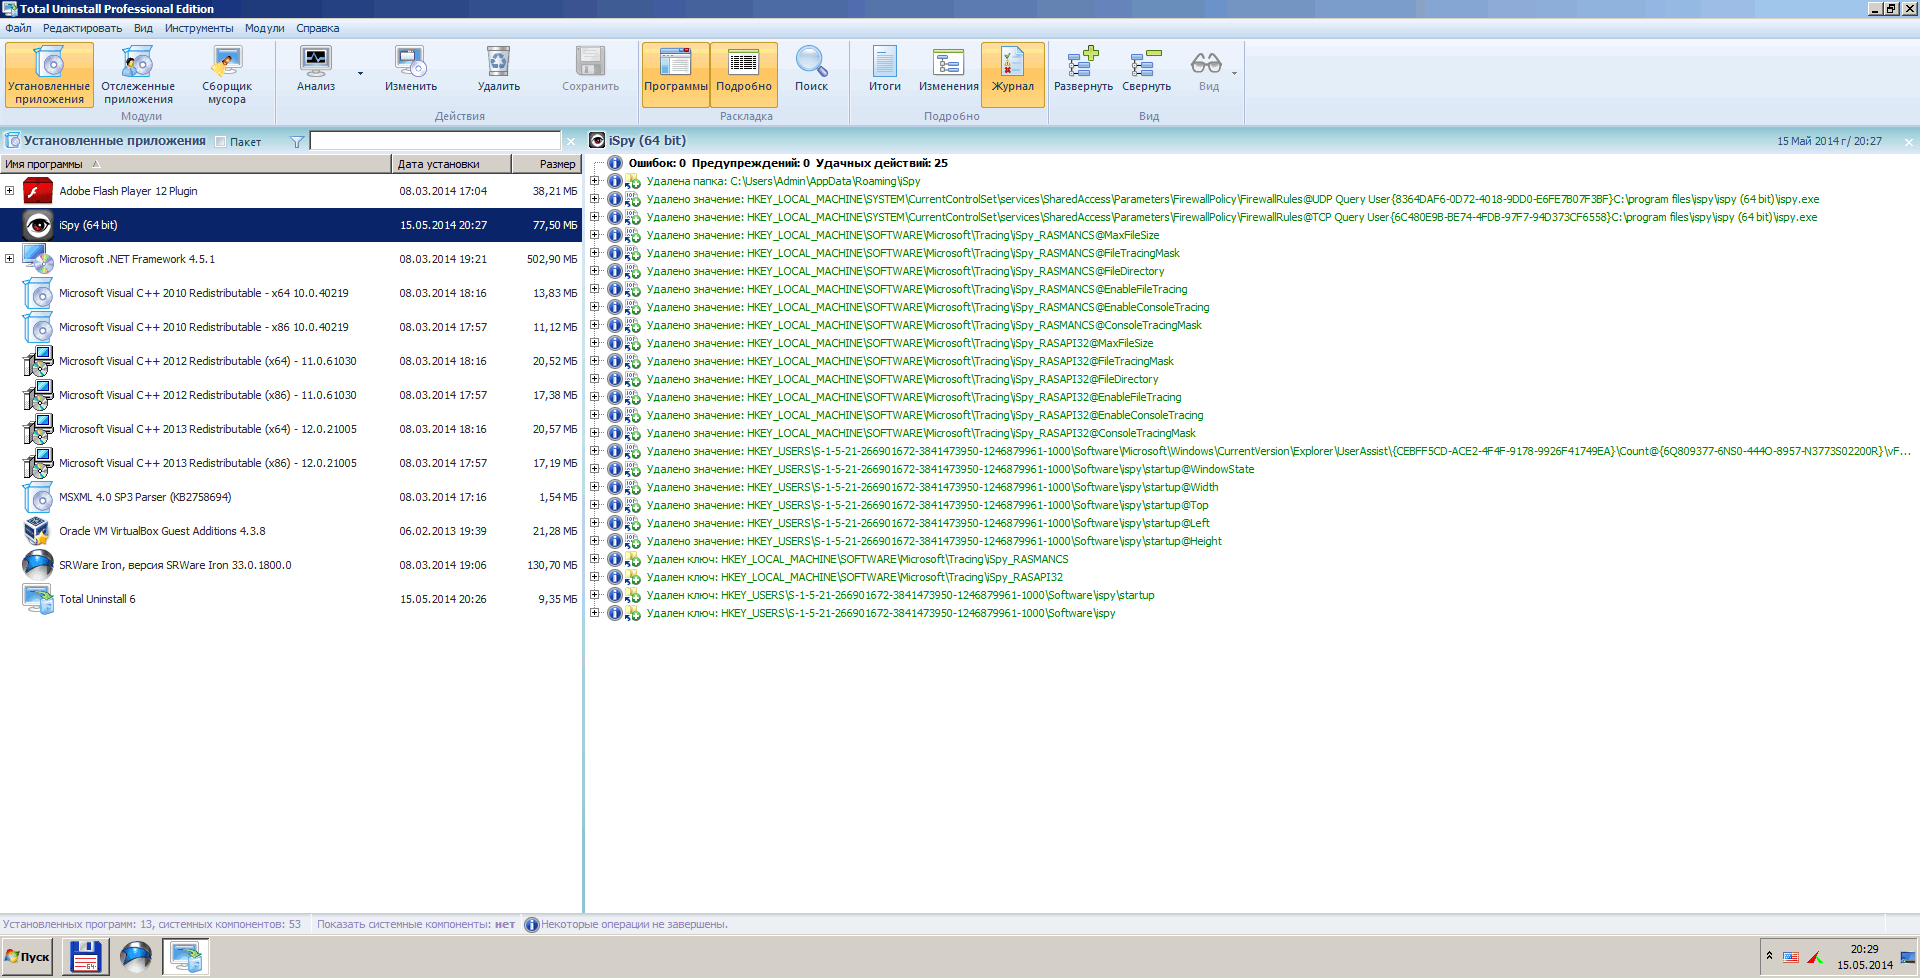Click 'Некоторые операции не завершены' status message
The width and height of the screenshot is (1920, 978).
[634, 924]
